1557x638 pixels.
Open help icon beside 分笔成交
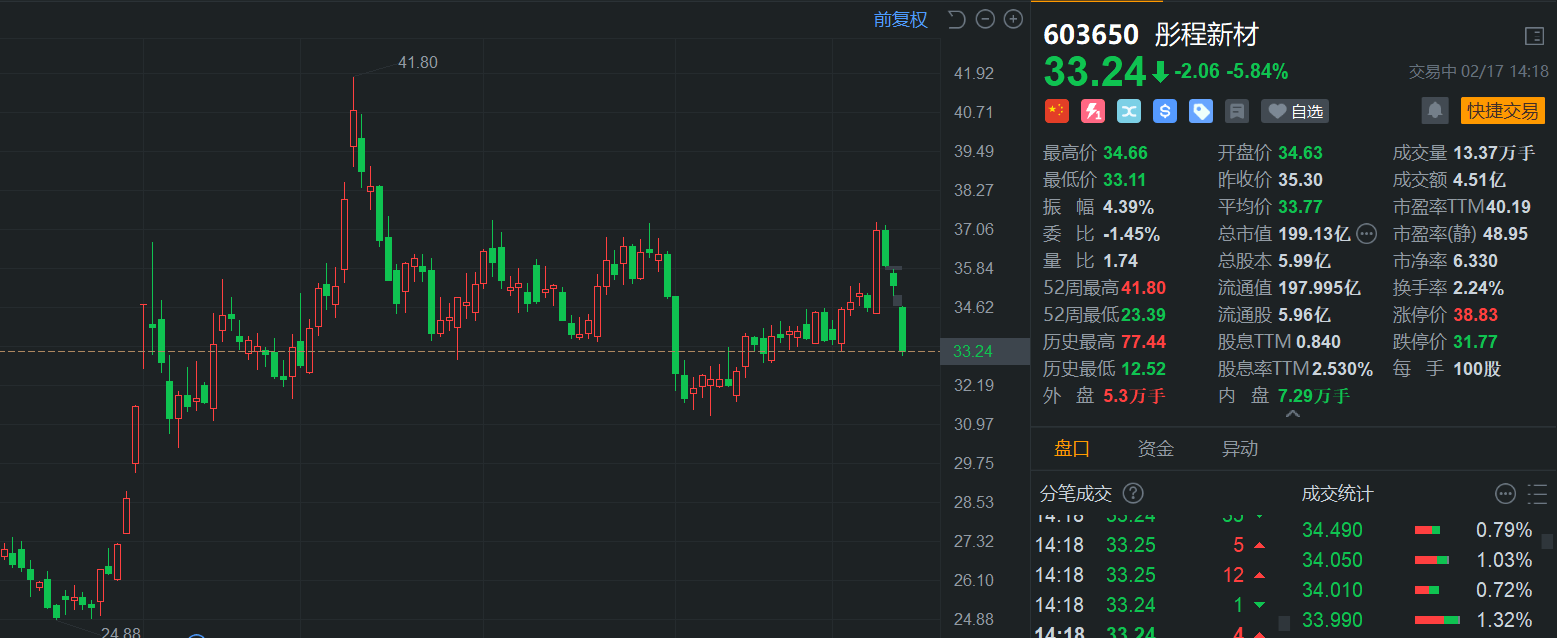1133,493
